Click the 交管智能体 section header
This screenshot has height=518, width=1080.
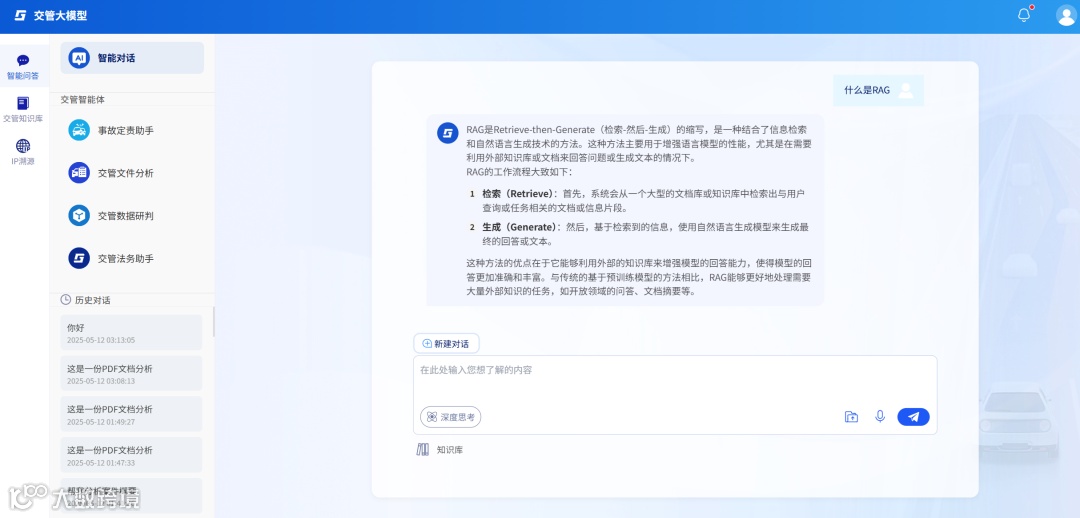(x=83, y=100)
